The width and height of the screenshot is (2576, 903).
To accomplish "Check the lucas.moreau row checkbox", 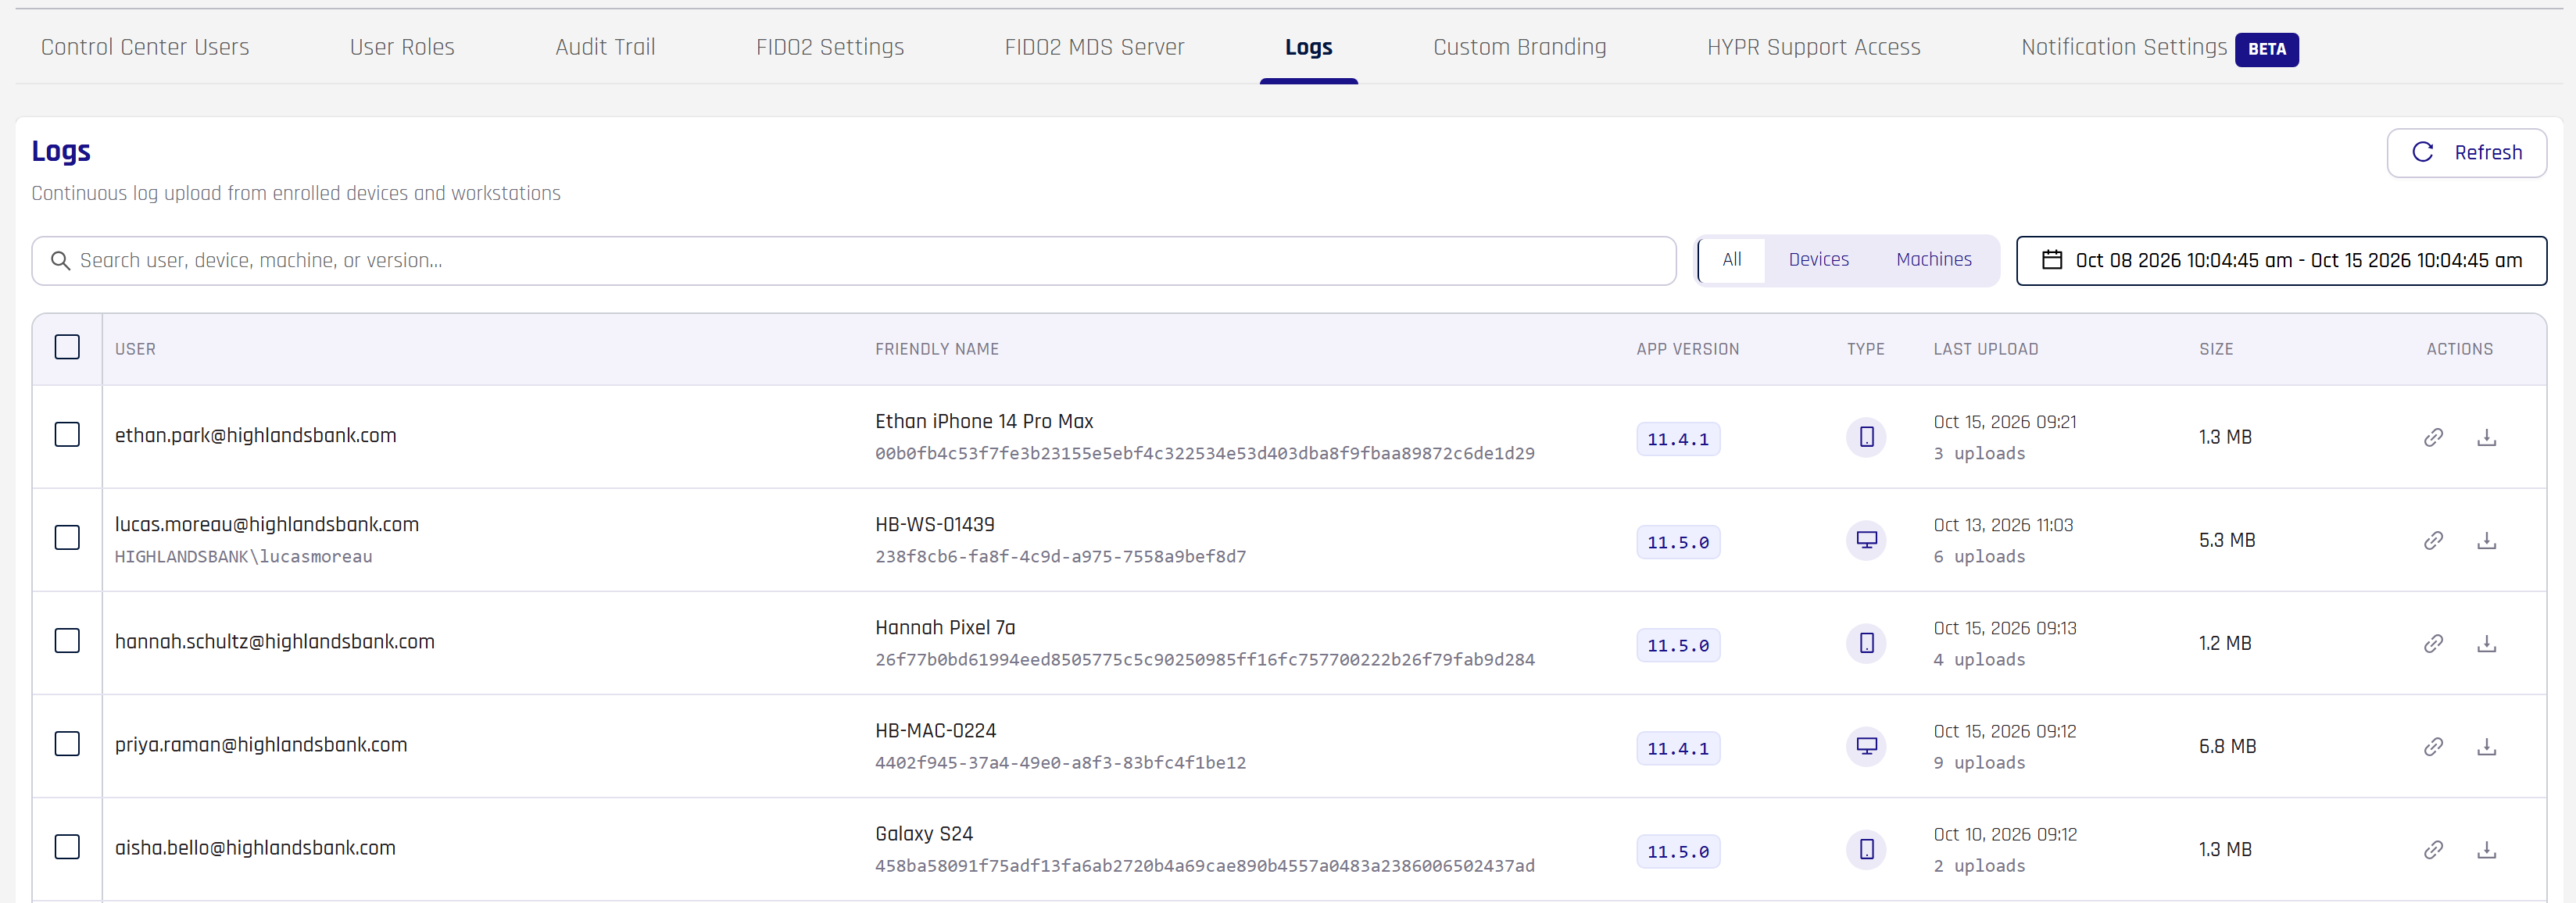I will (67, 537).
